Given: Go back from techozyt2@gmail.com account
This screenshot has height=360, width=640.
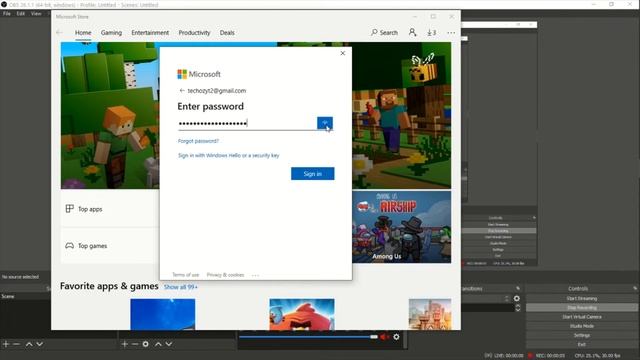Looking at the screenshot, I should tap(182, 91).
